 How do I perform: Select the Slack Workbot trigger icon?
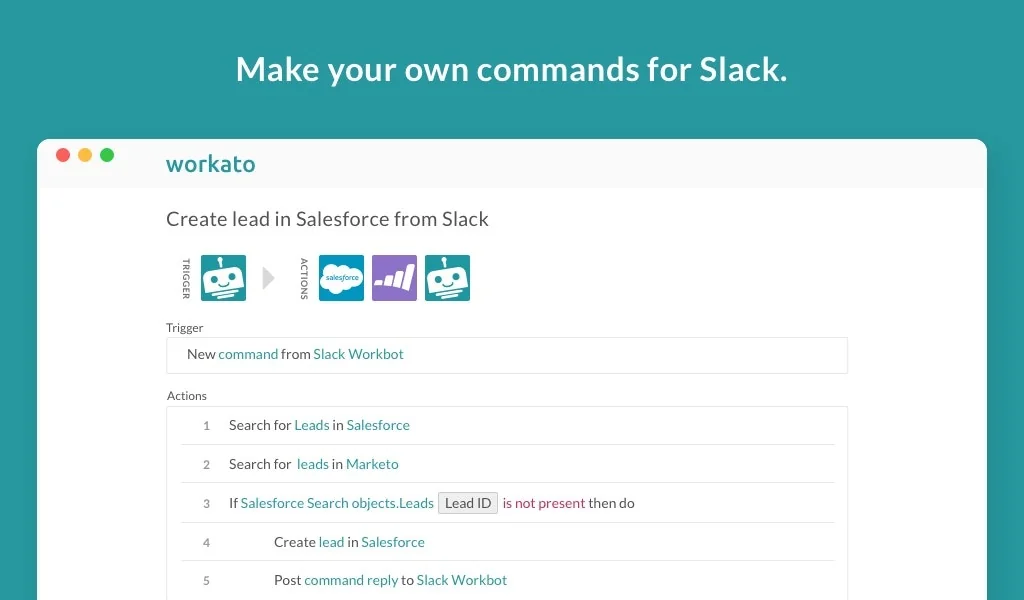222,278
